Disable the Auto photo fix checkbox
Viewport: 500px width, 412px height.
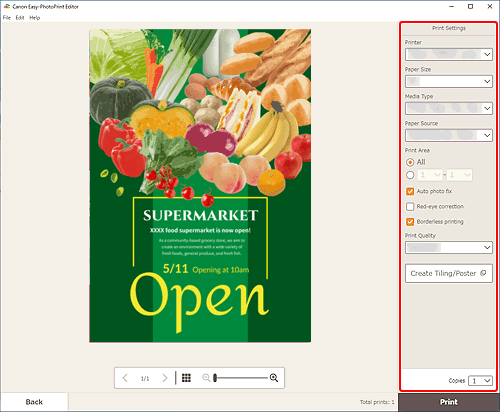(x=410, y=191)
